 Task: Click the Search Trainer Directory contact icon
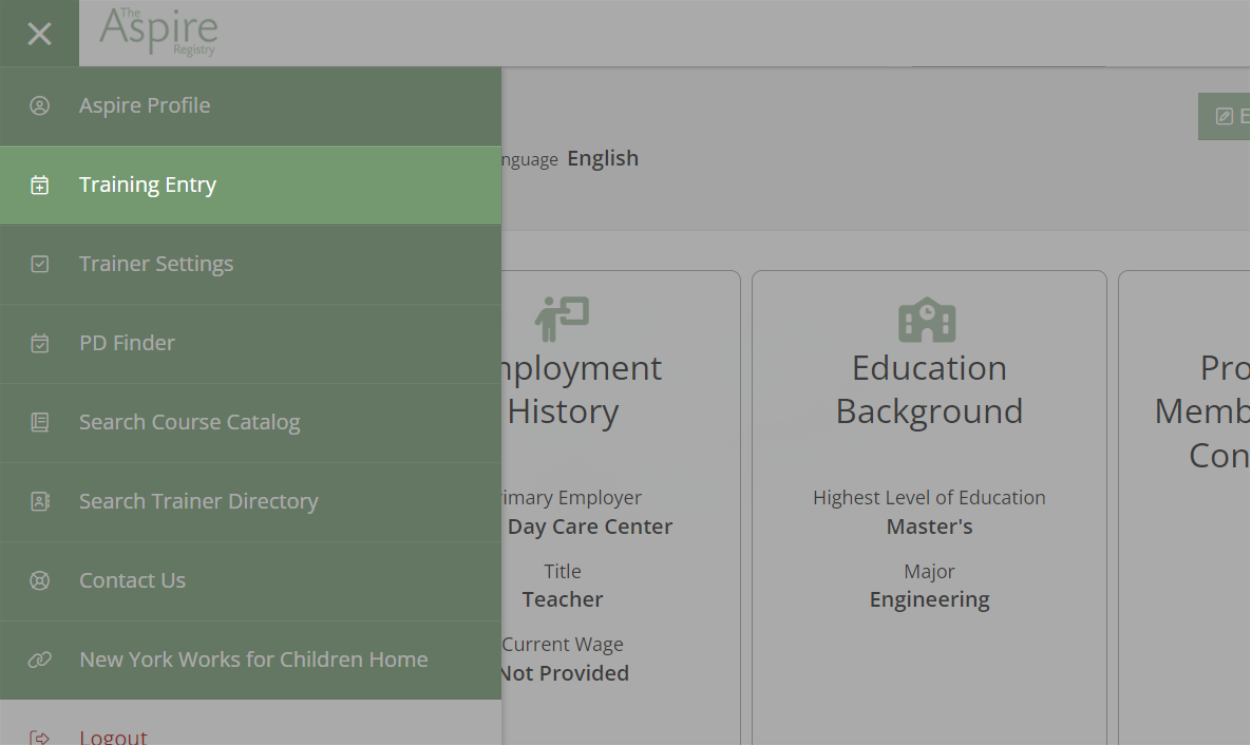pos(39,501)
